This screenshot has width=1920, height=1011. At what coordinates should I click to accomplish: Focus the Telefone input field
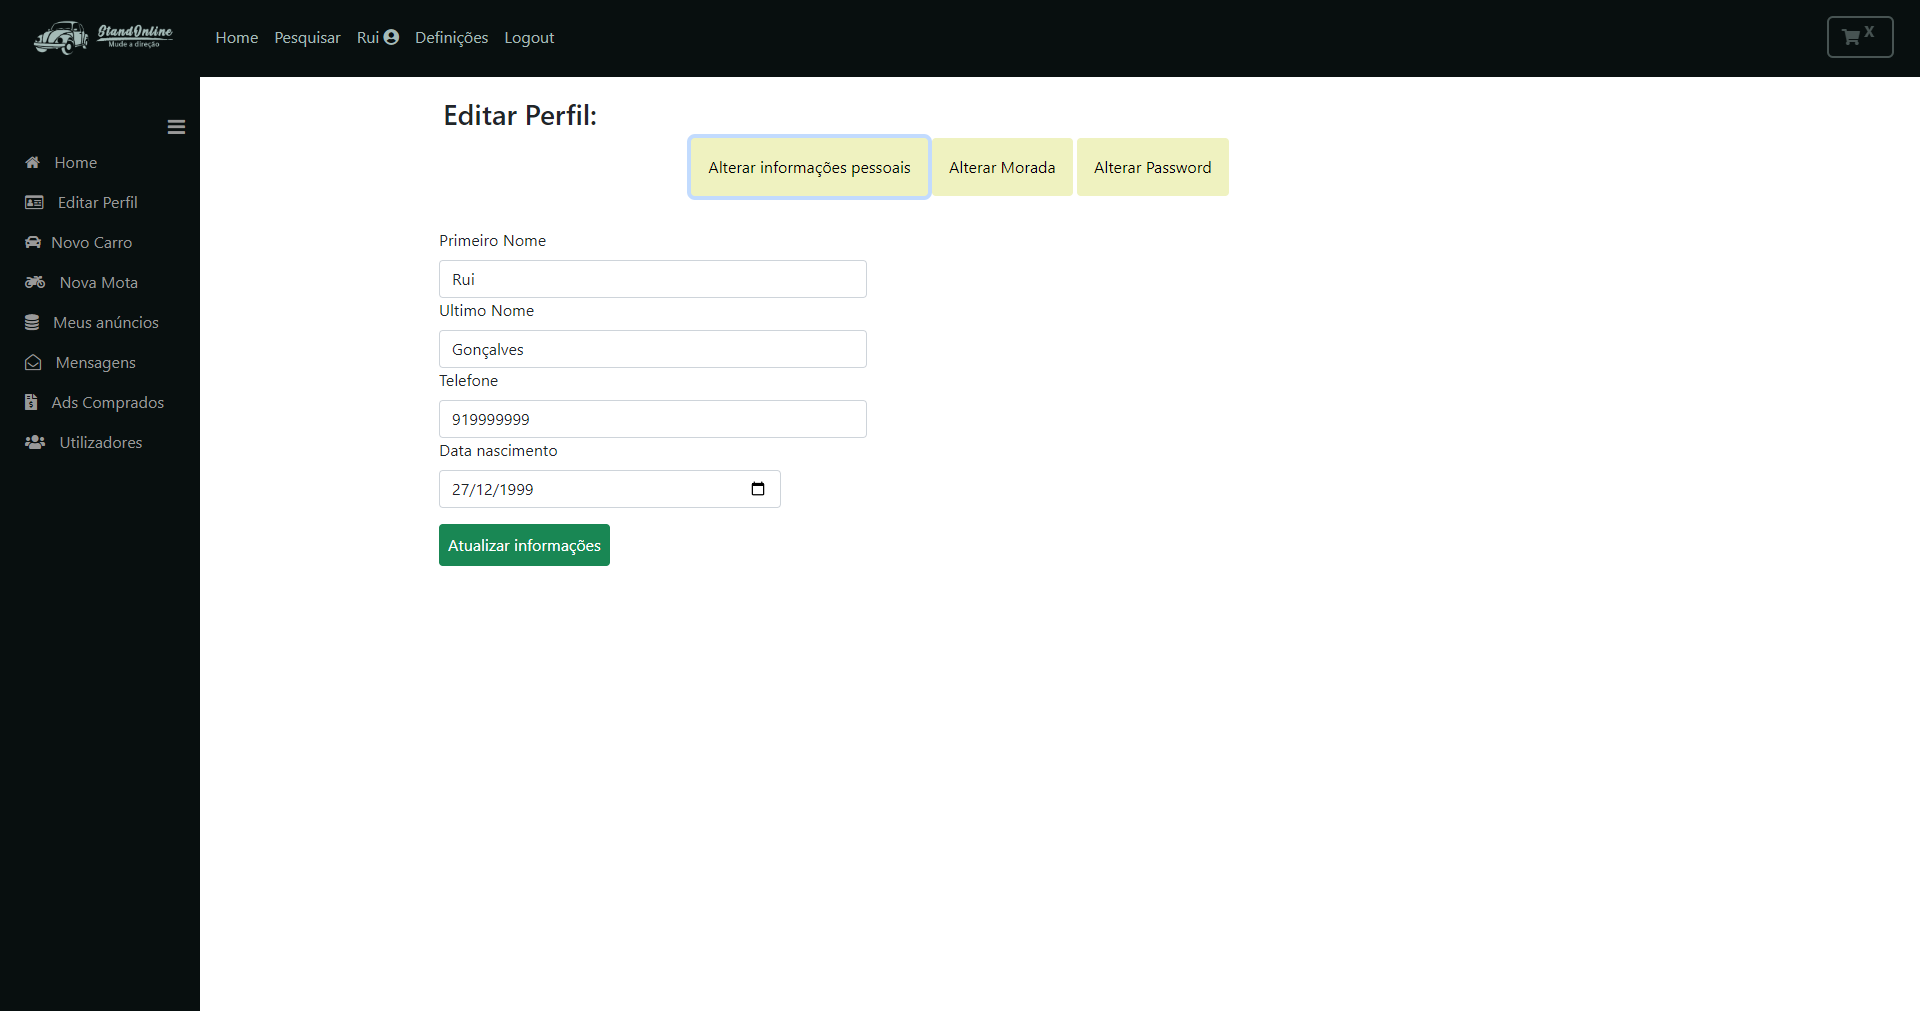pos(652,419)
